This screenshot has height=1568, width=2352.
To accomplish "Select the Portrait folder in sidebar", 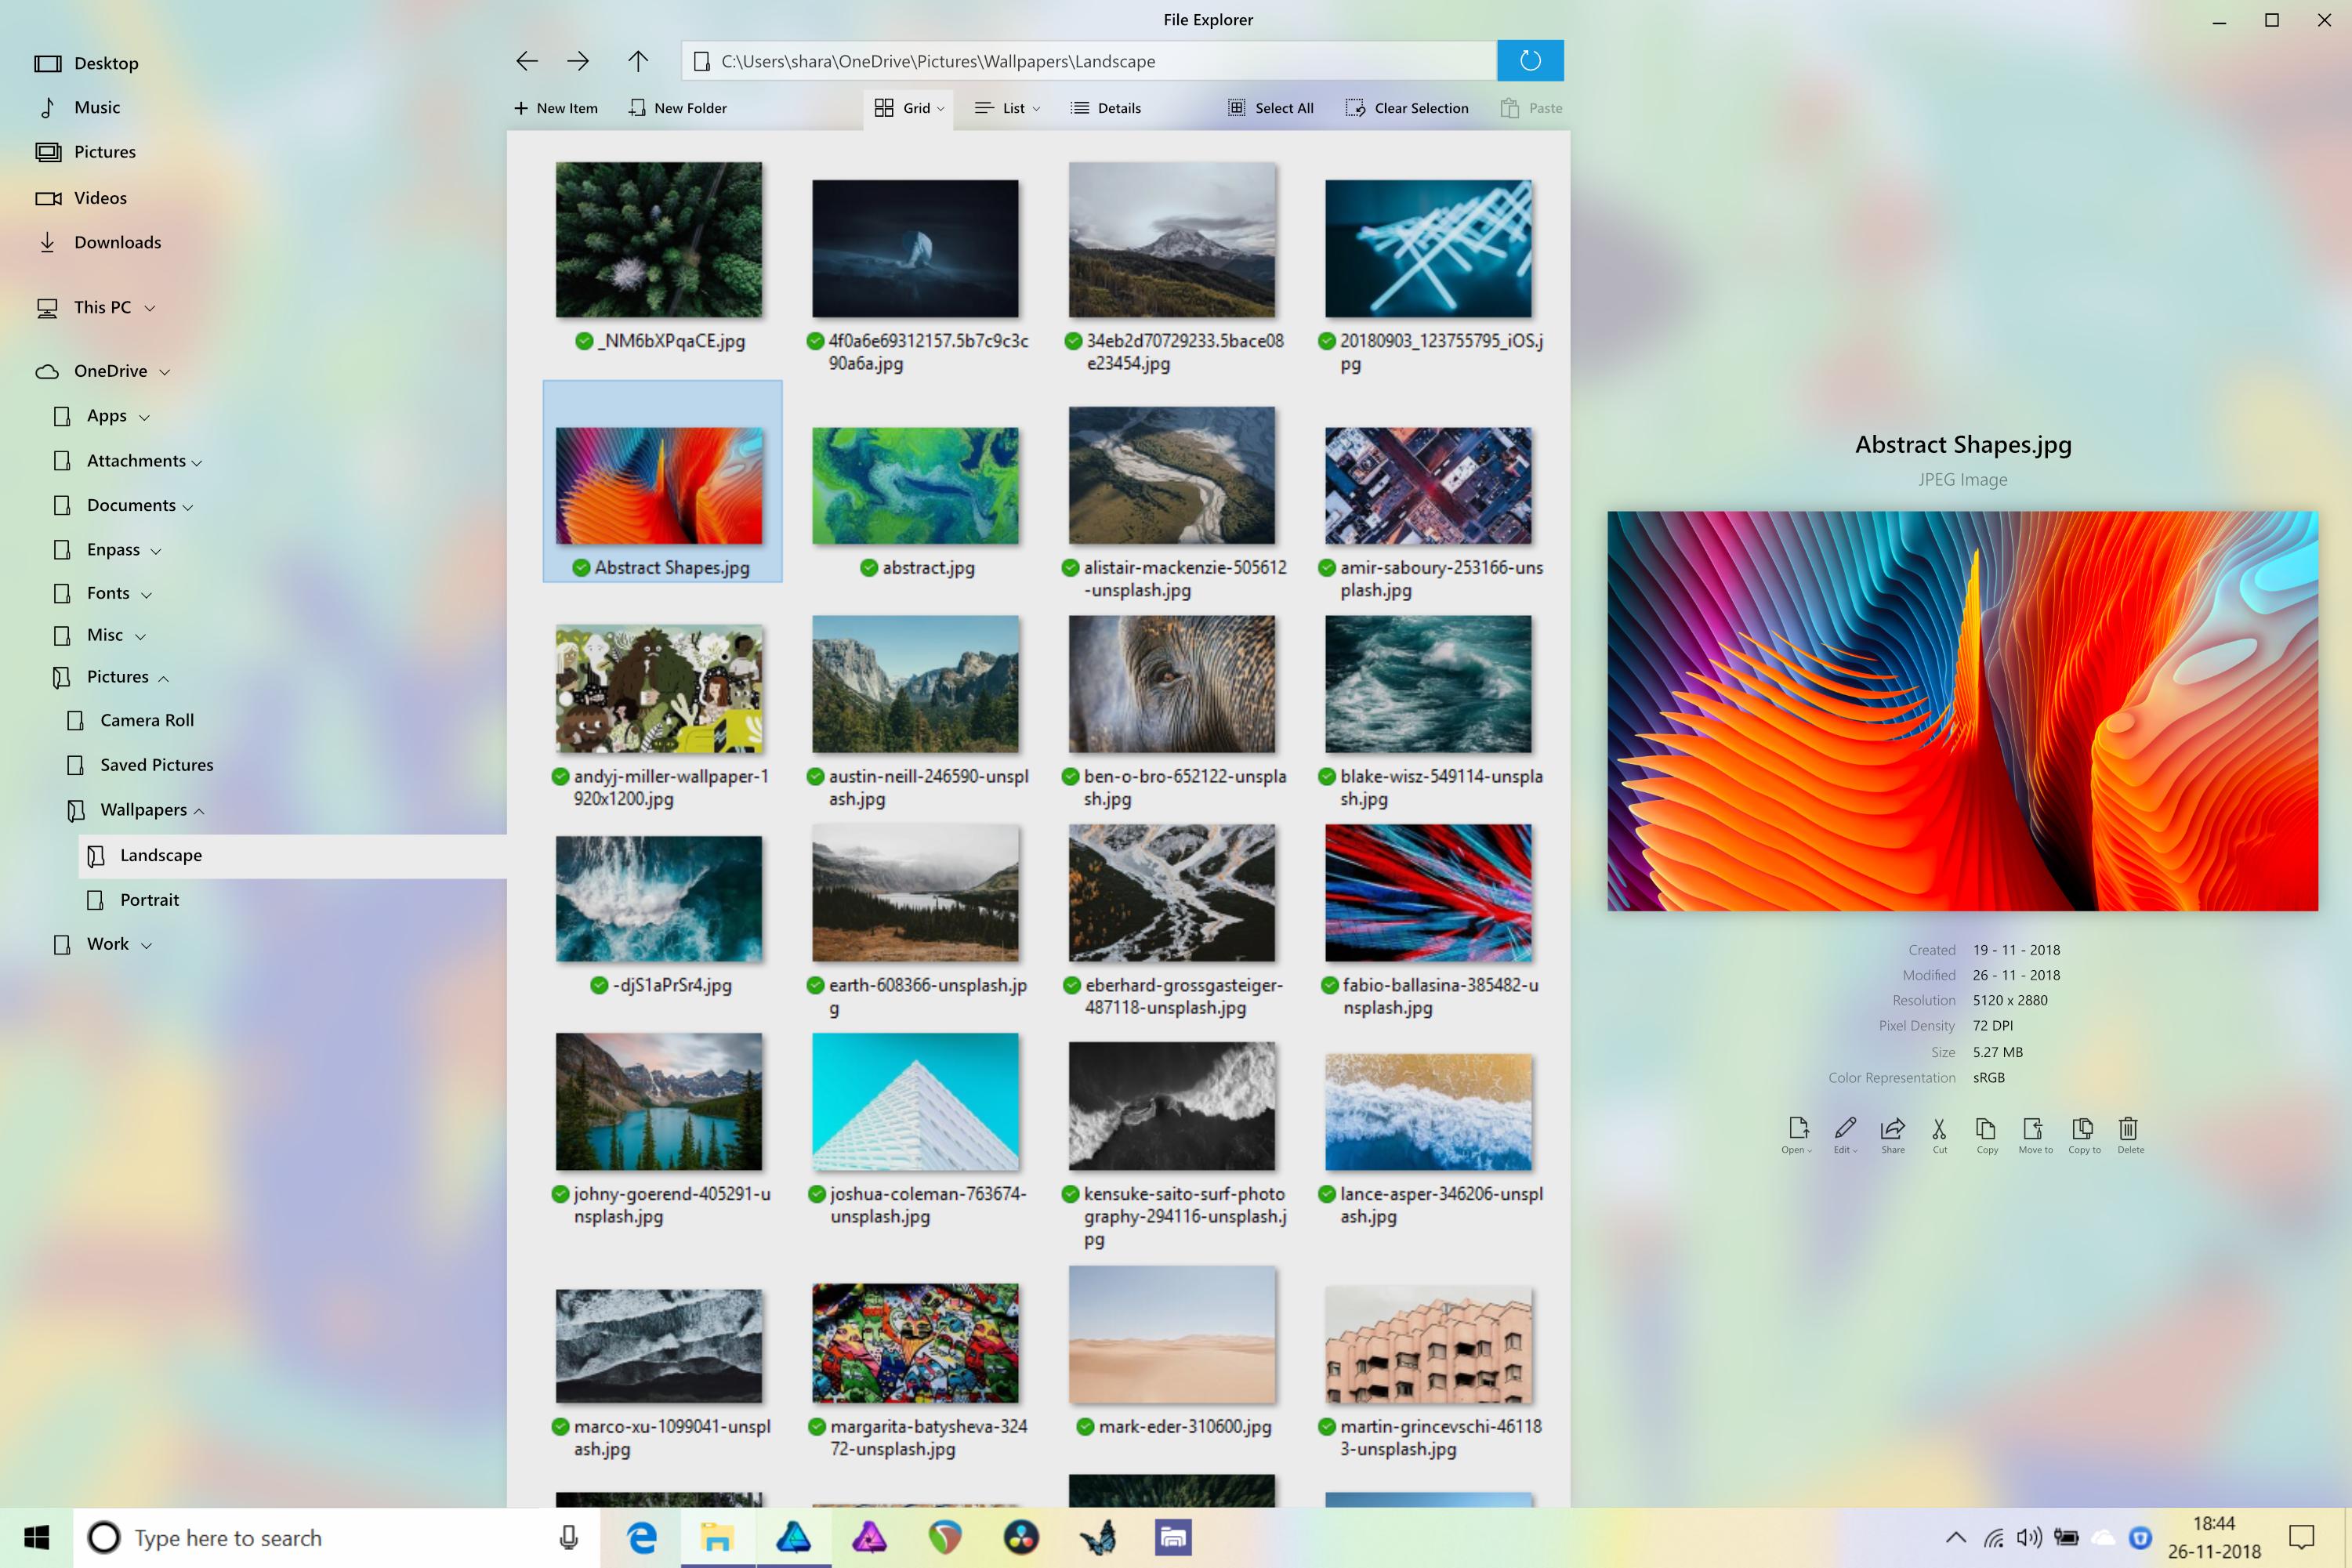I will pyautogui.click(x=149, y=900).
